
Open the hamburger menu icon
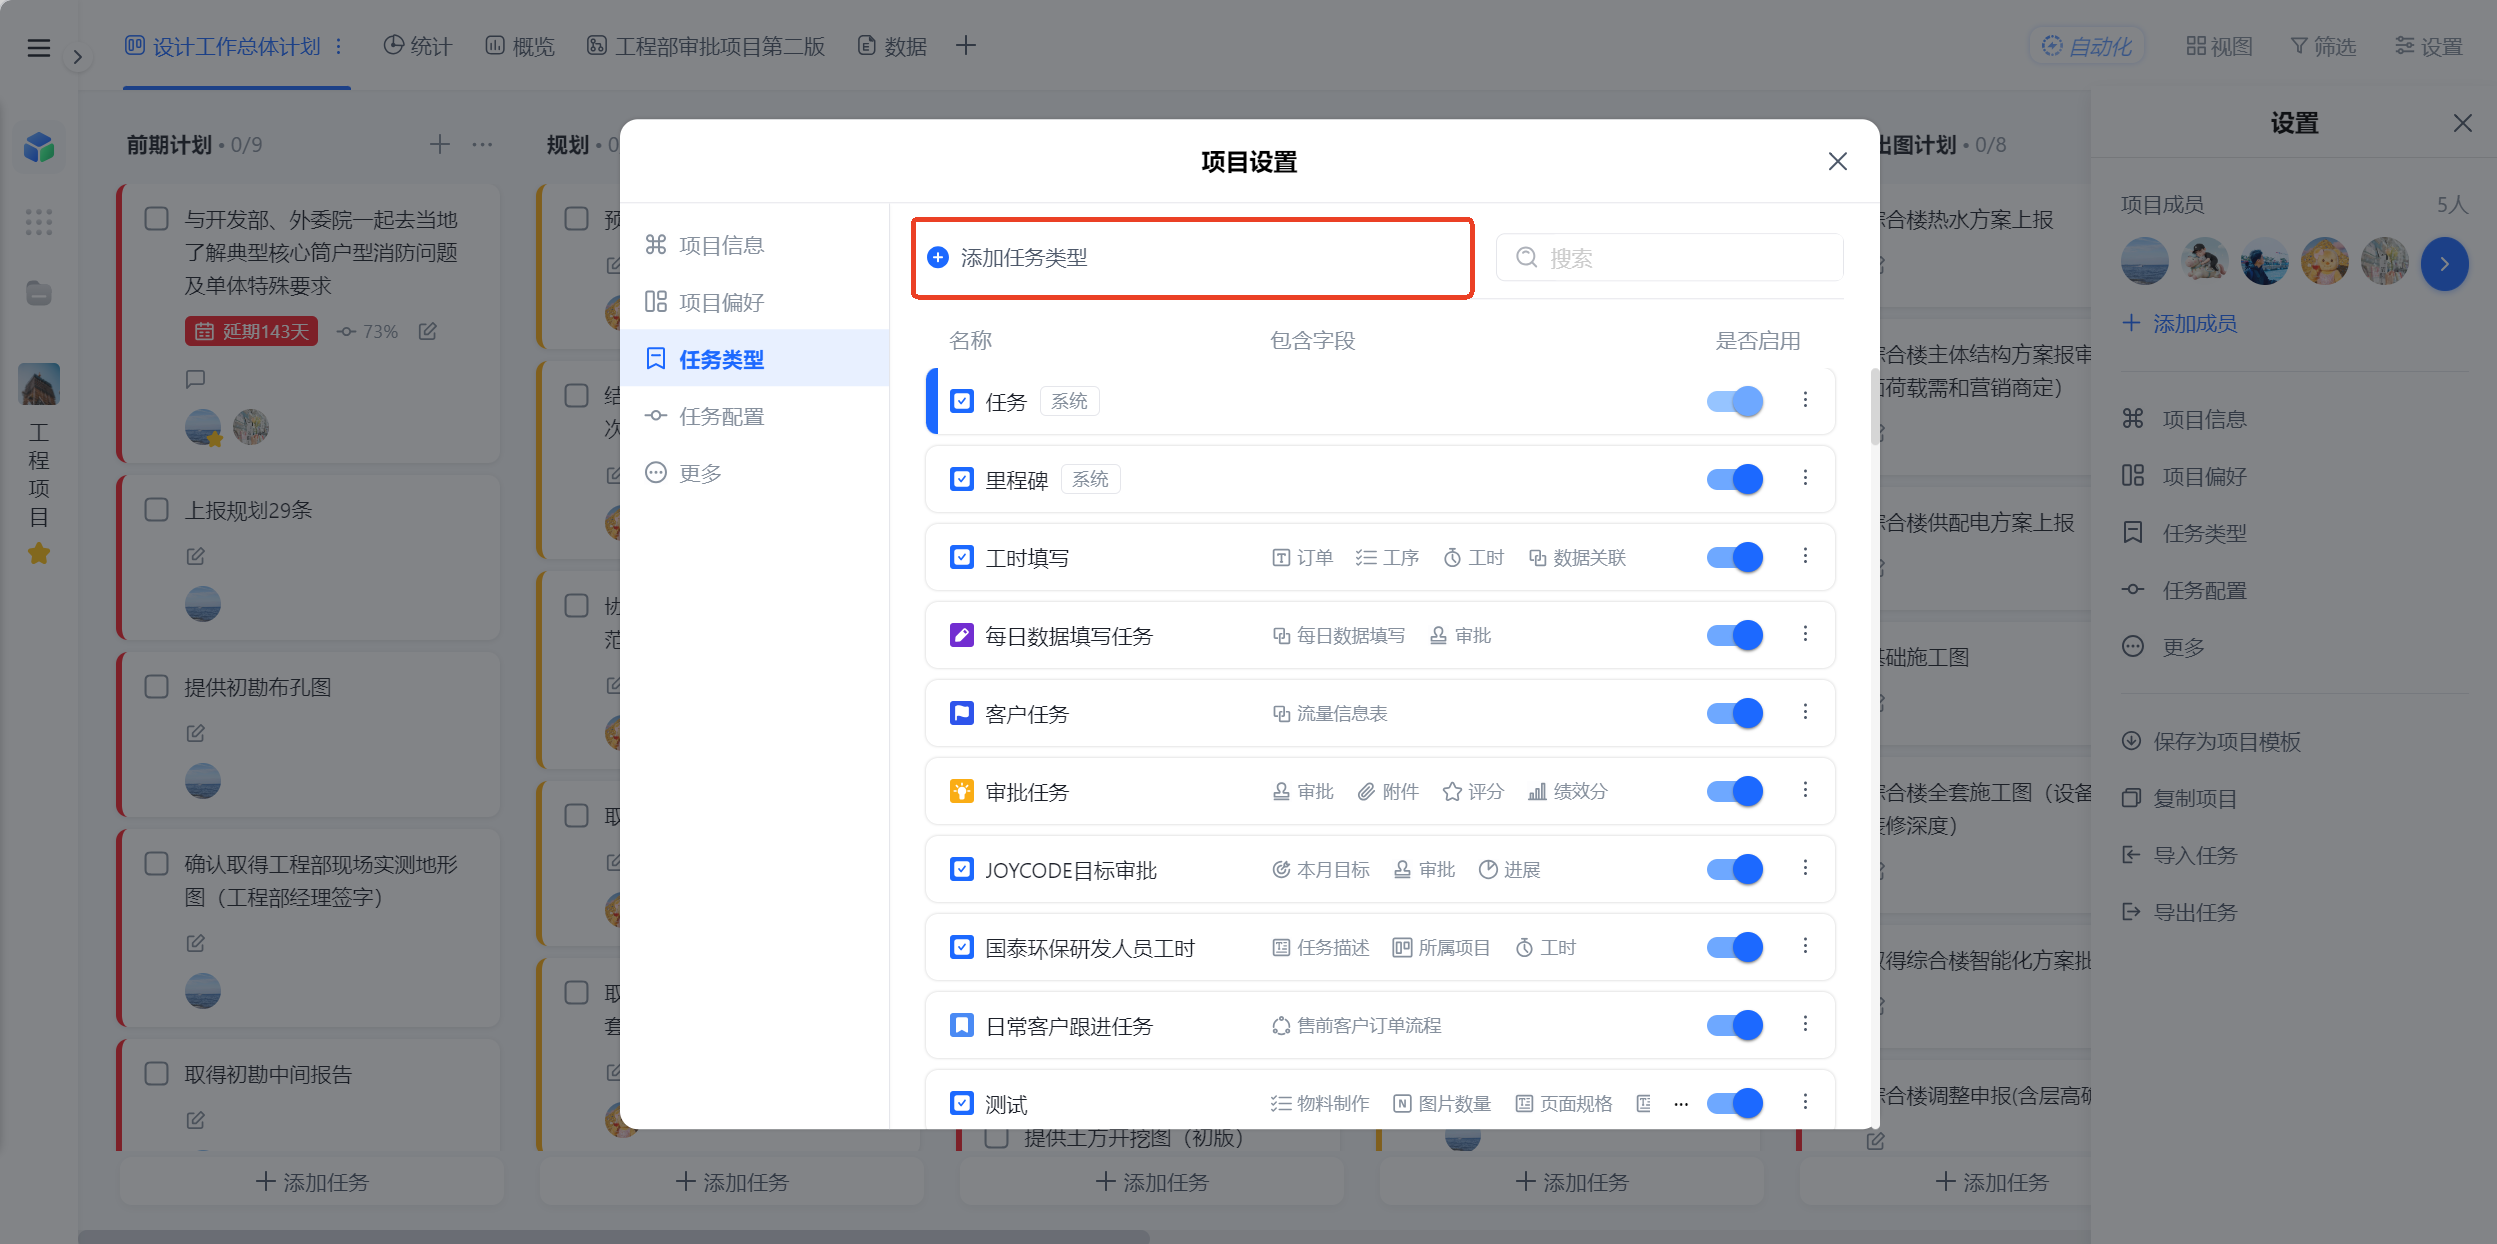click(39, 47)
